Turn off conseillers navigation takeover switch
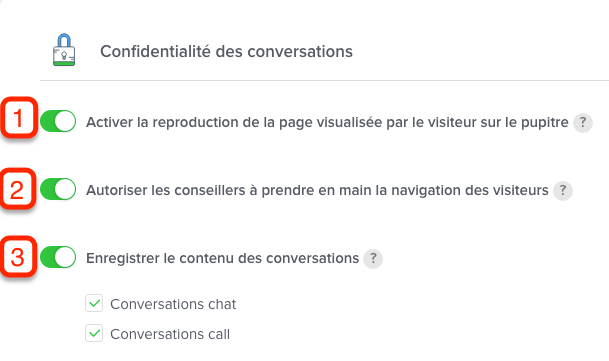This screenshot has height=361, width=609. click(58, 189)
